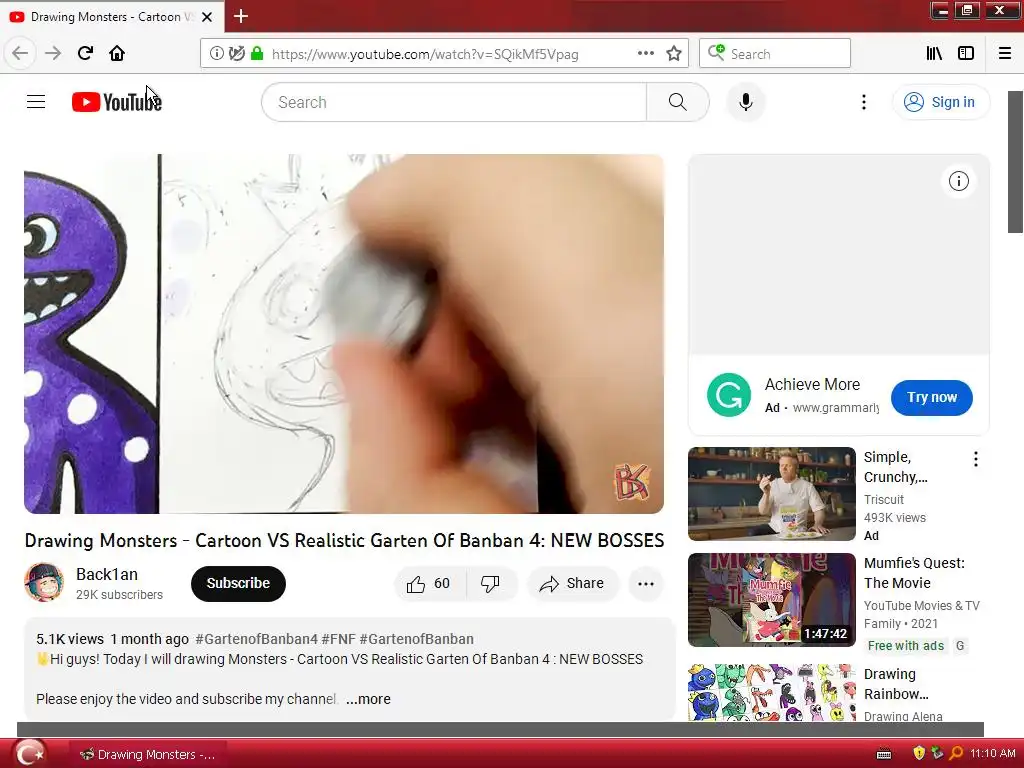
Task: Open Achieve More ad title
Action: tap(812, 384)
